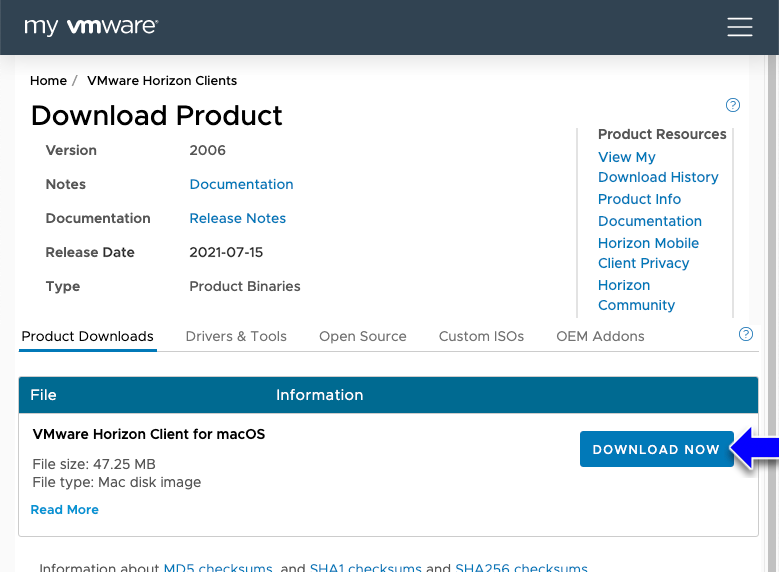Screen dimensions: 779x572
Task: Click help icon beside OEM Addons tab
Action: pos(746,334)
